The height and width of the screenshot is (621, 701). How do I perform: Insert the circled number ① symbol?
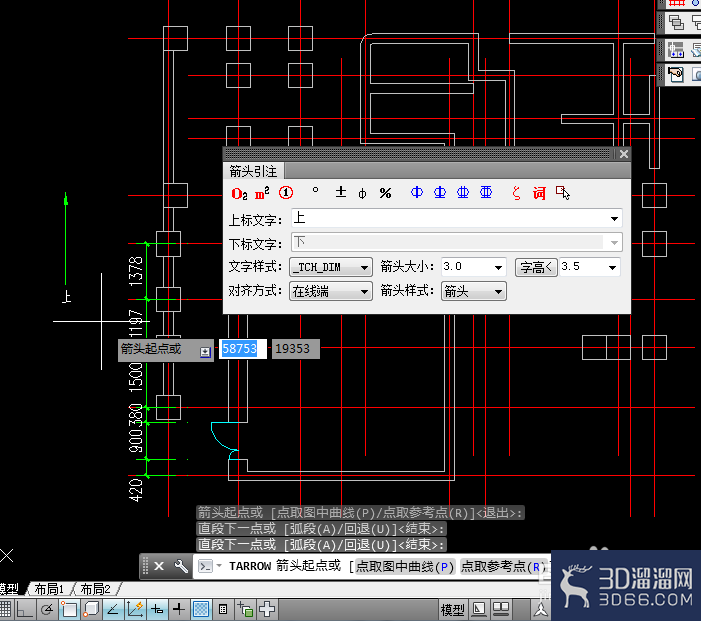[286, 193]
